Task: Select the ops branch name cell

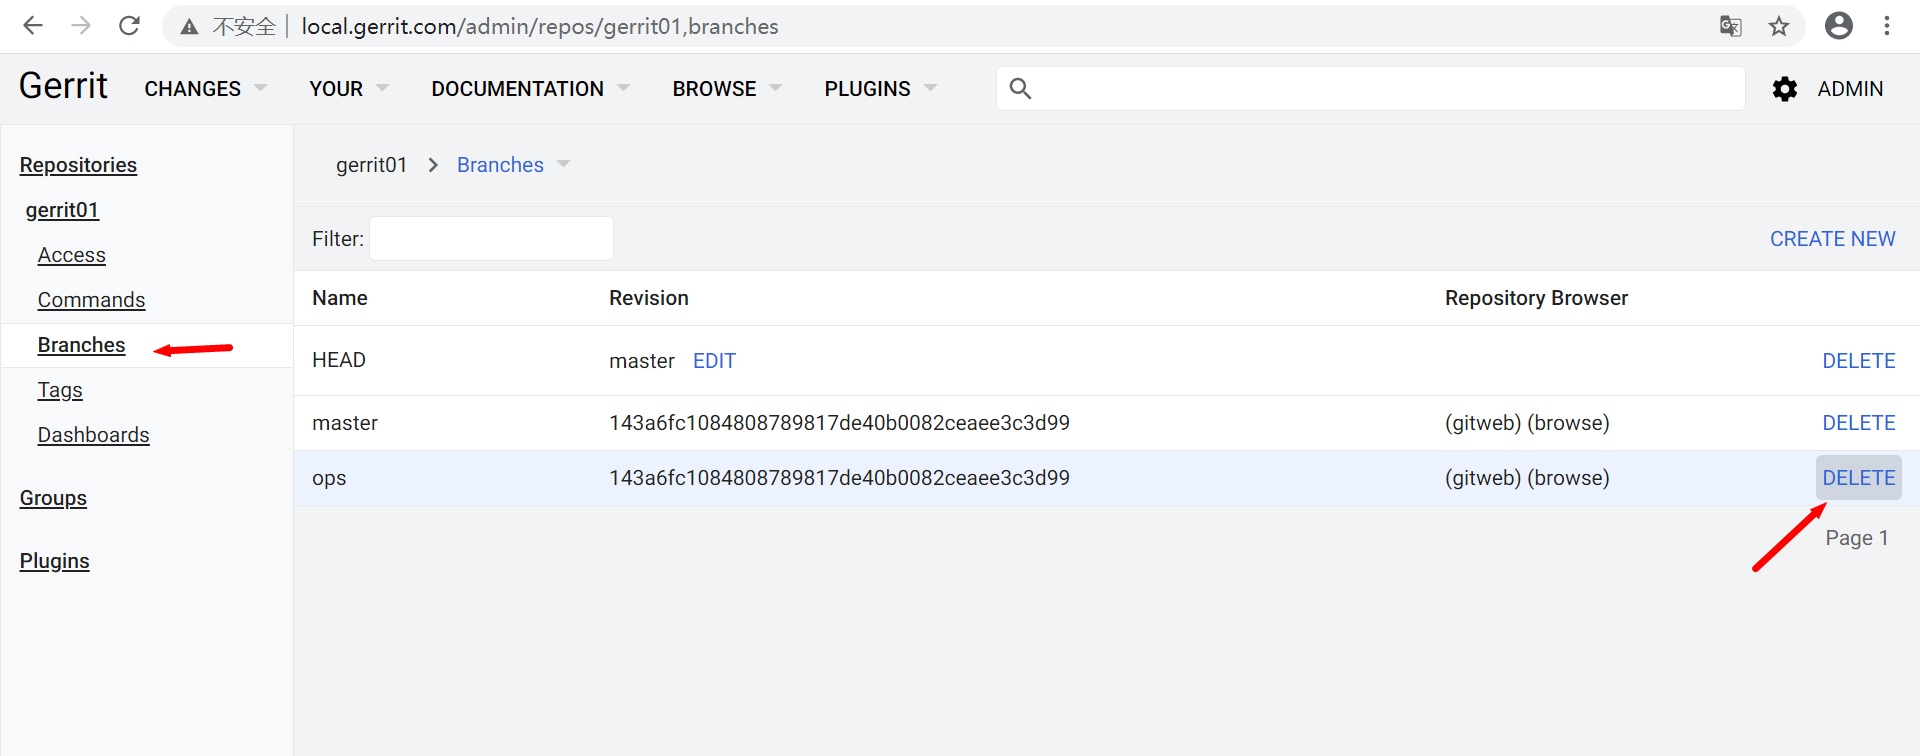Action: 329,478
